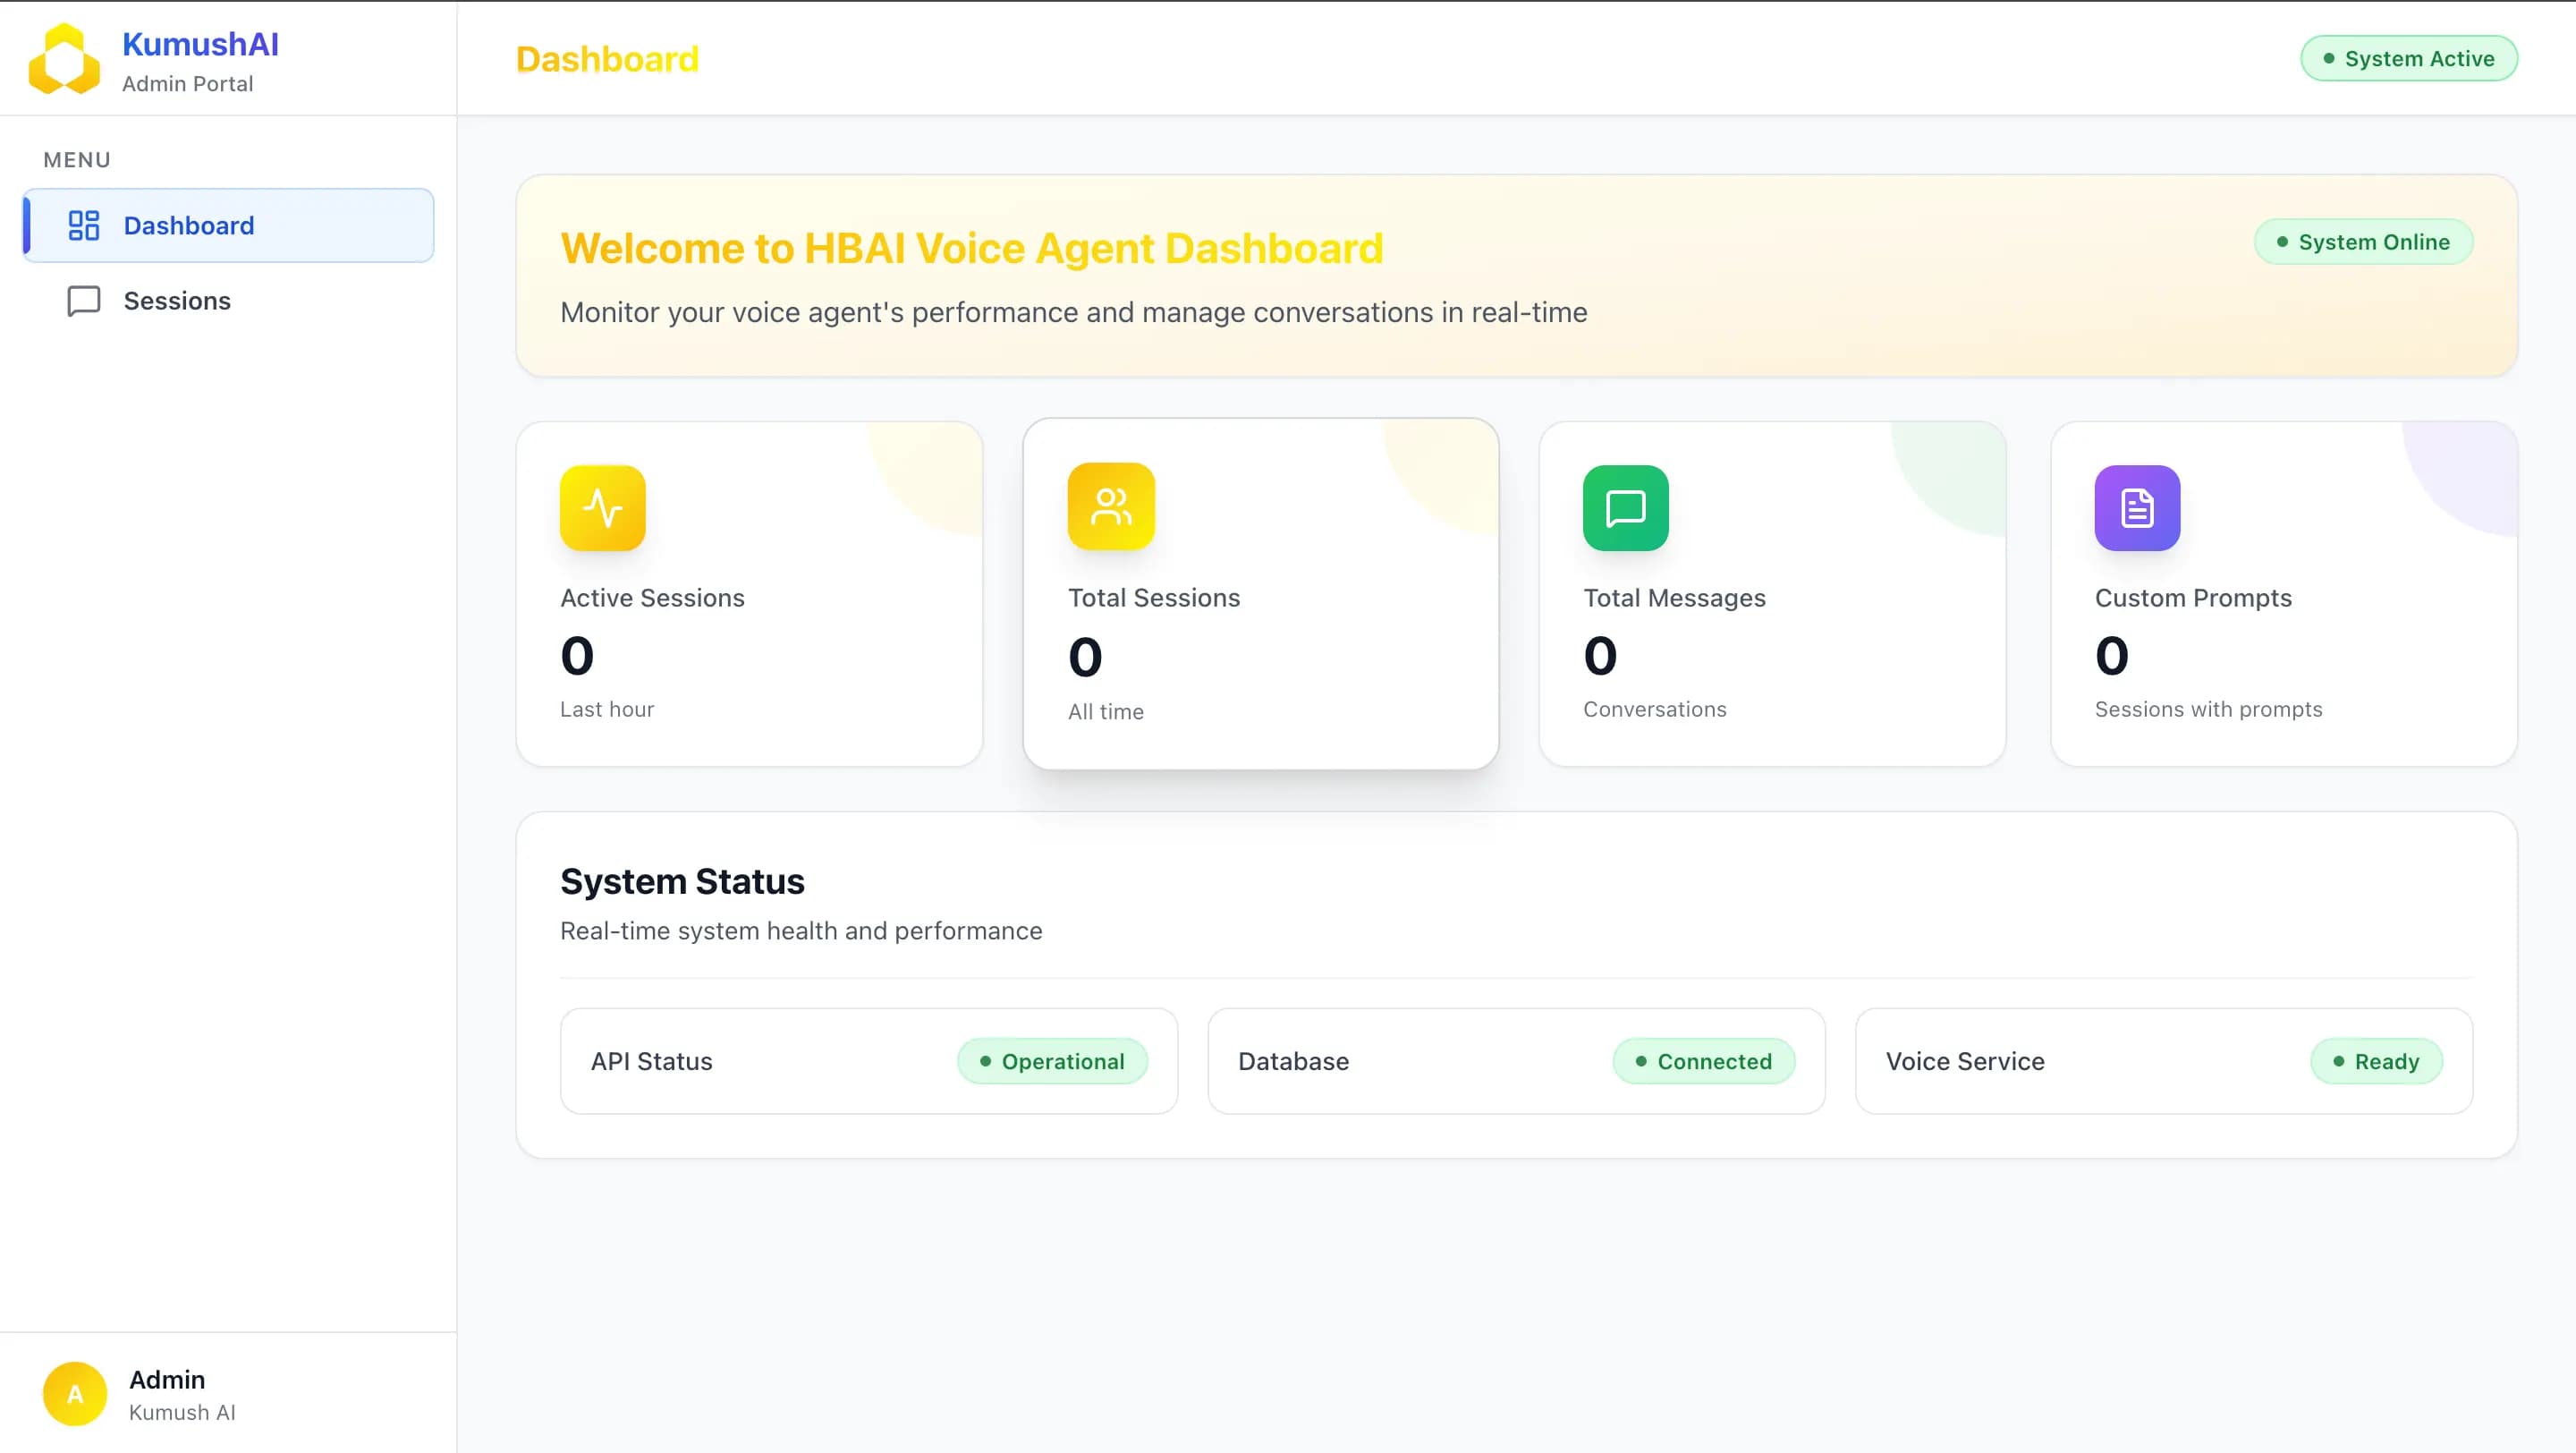Toggle the System Online indicator on banner
The image size is (2576, 1453).
click(x=2363, y=241)
